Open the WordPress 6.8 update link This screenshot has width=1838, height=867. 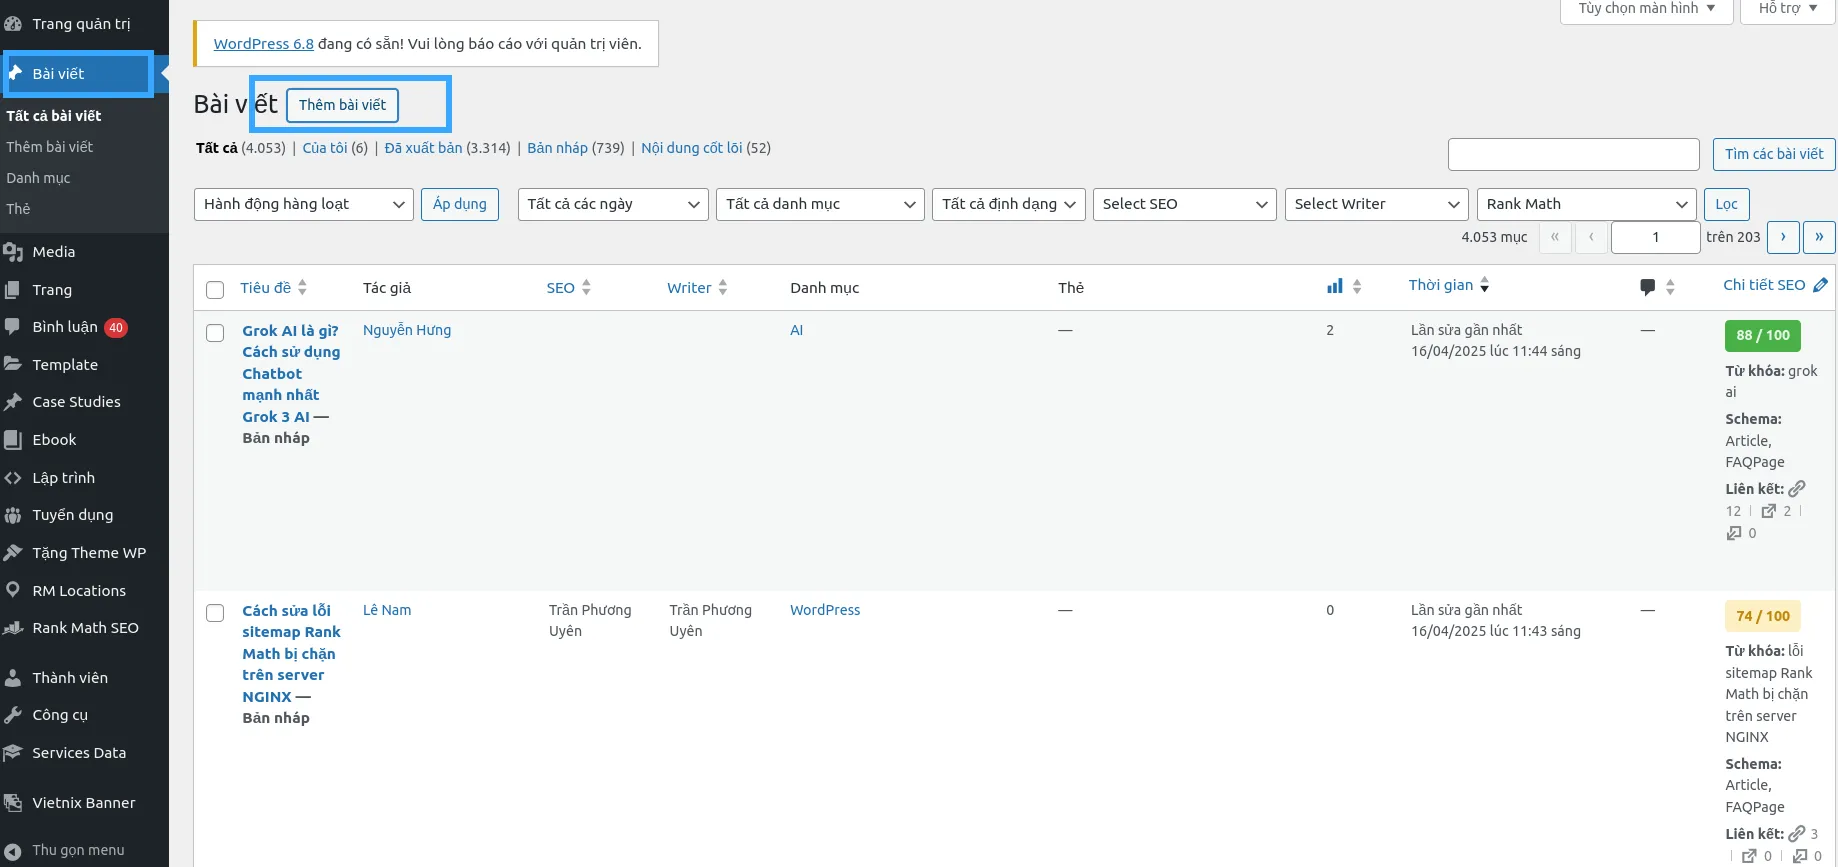263,44
